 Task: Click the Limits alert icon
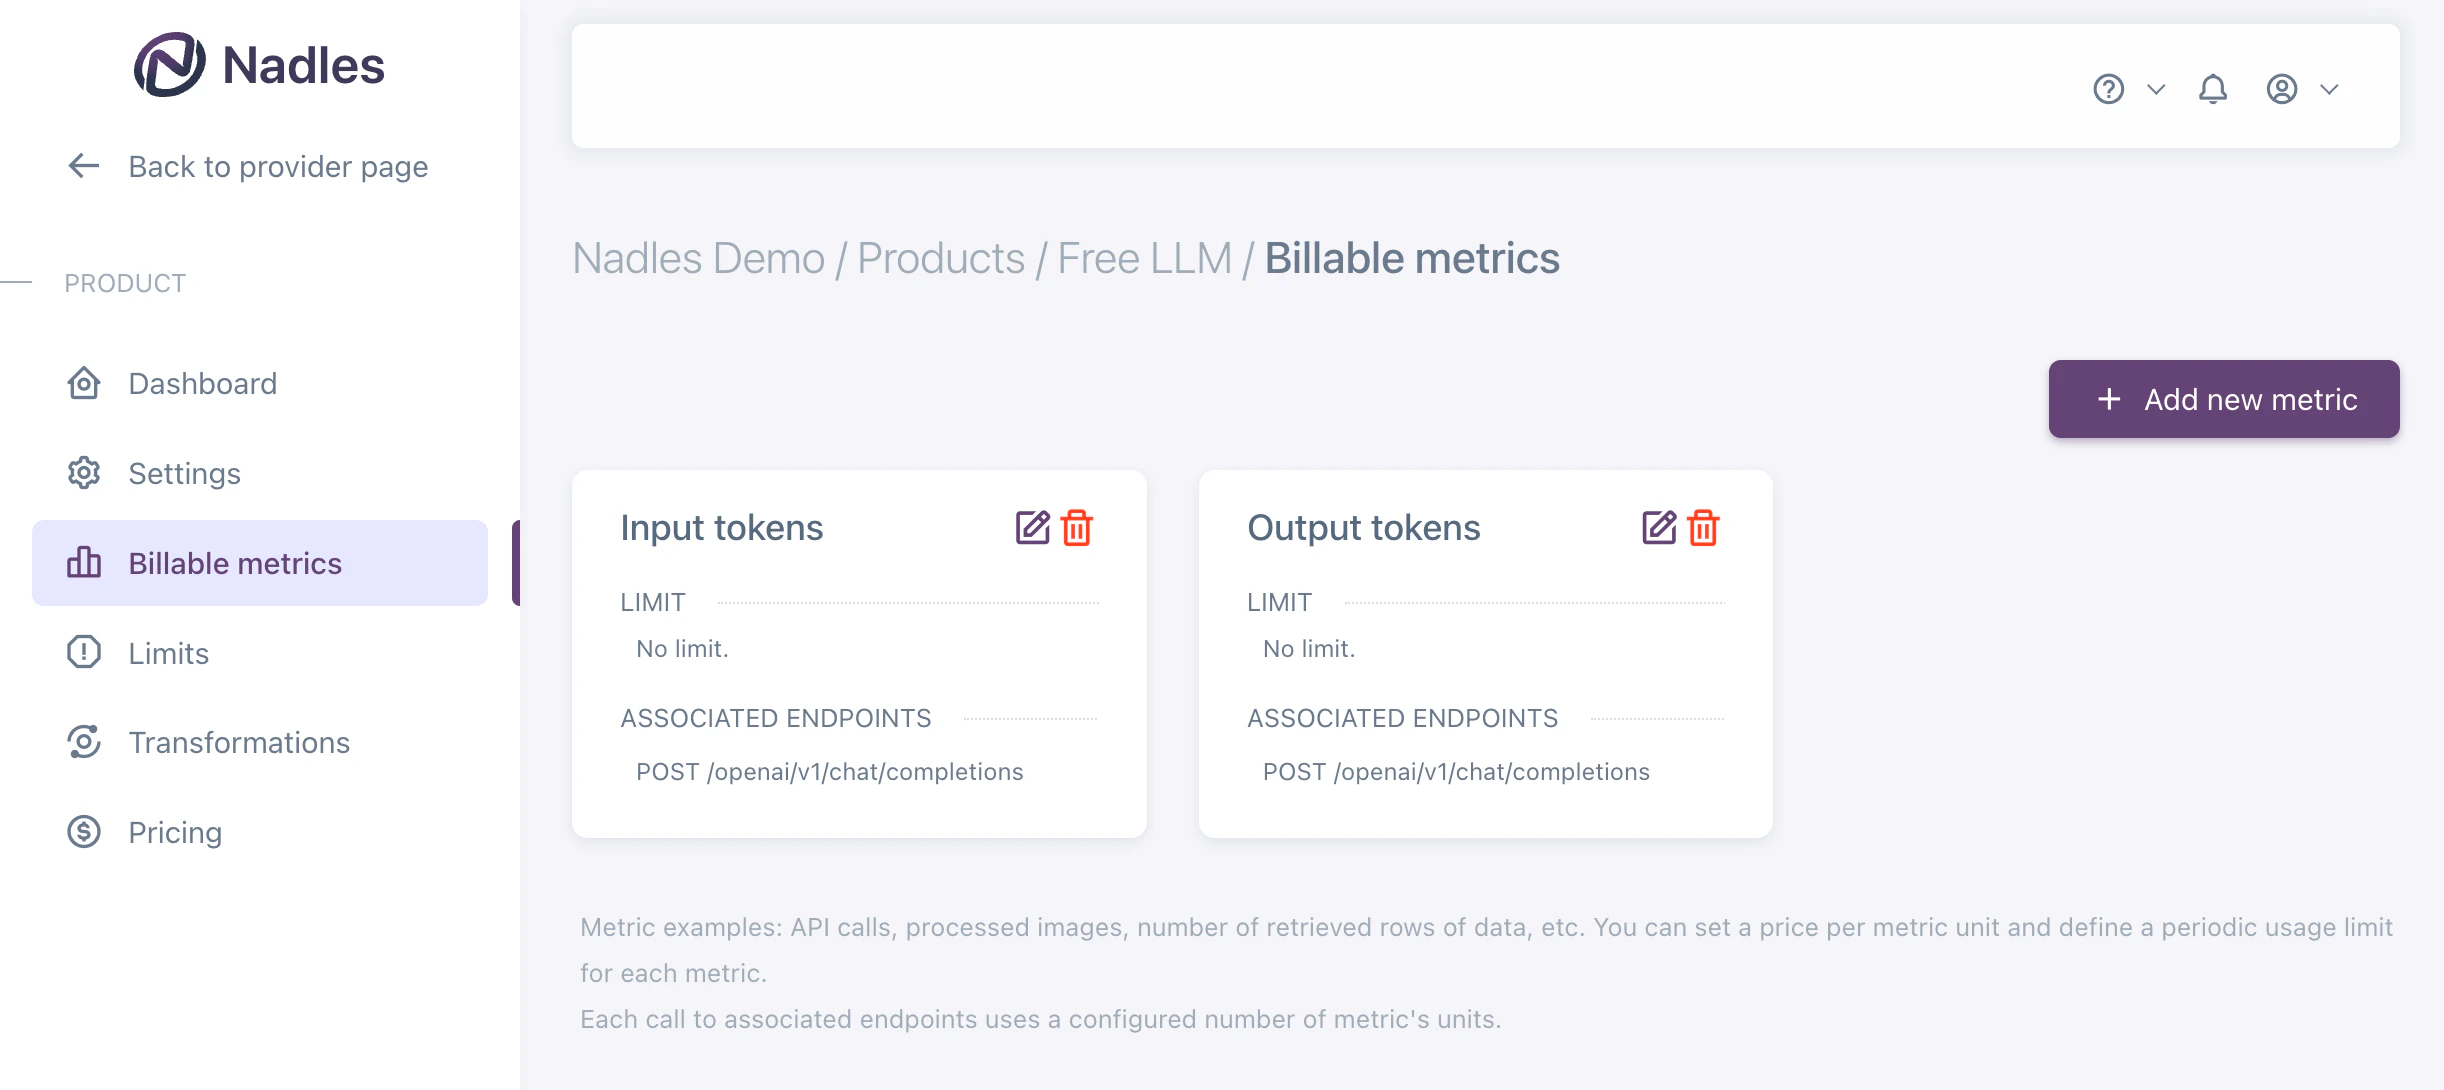(83, 652)
